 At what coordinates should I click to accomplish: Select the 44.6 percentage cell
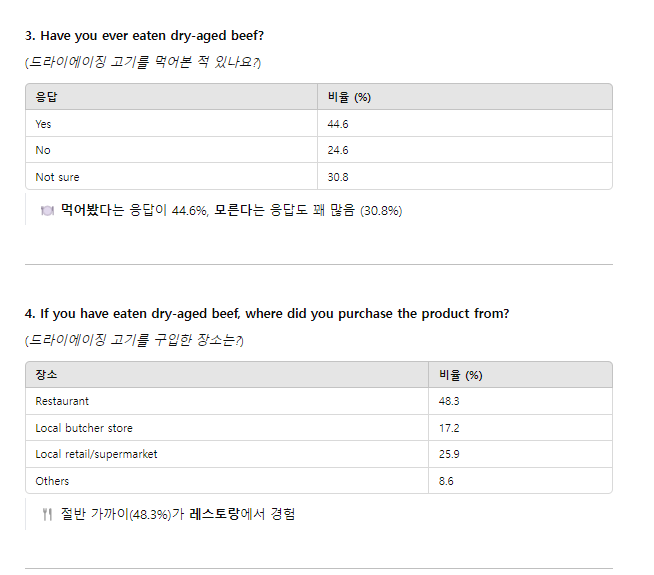338,124
